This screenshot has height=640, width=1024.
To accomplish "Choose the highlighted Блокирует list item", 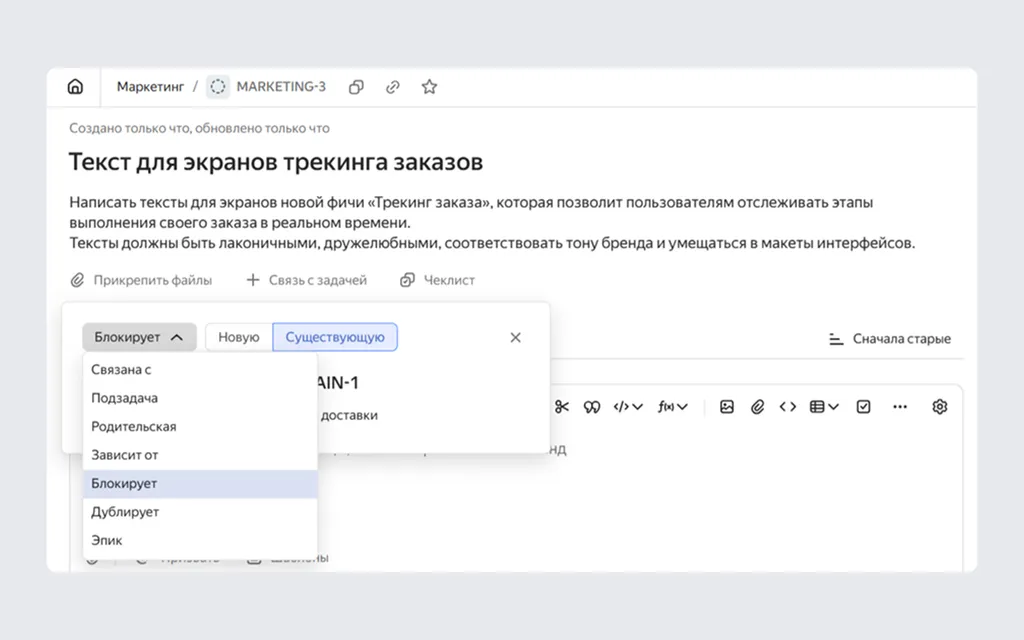I will point(200,484).
